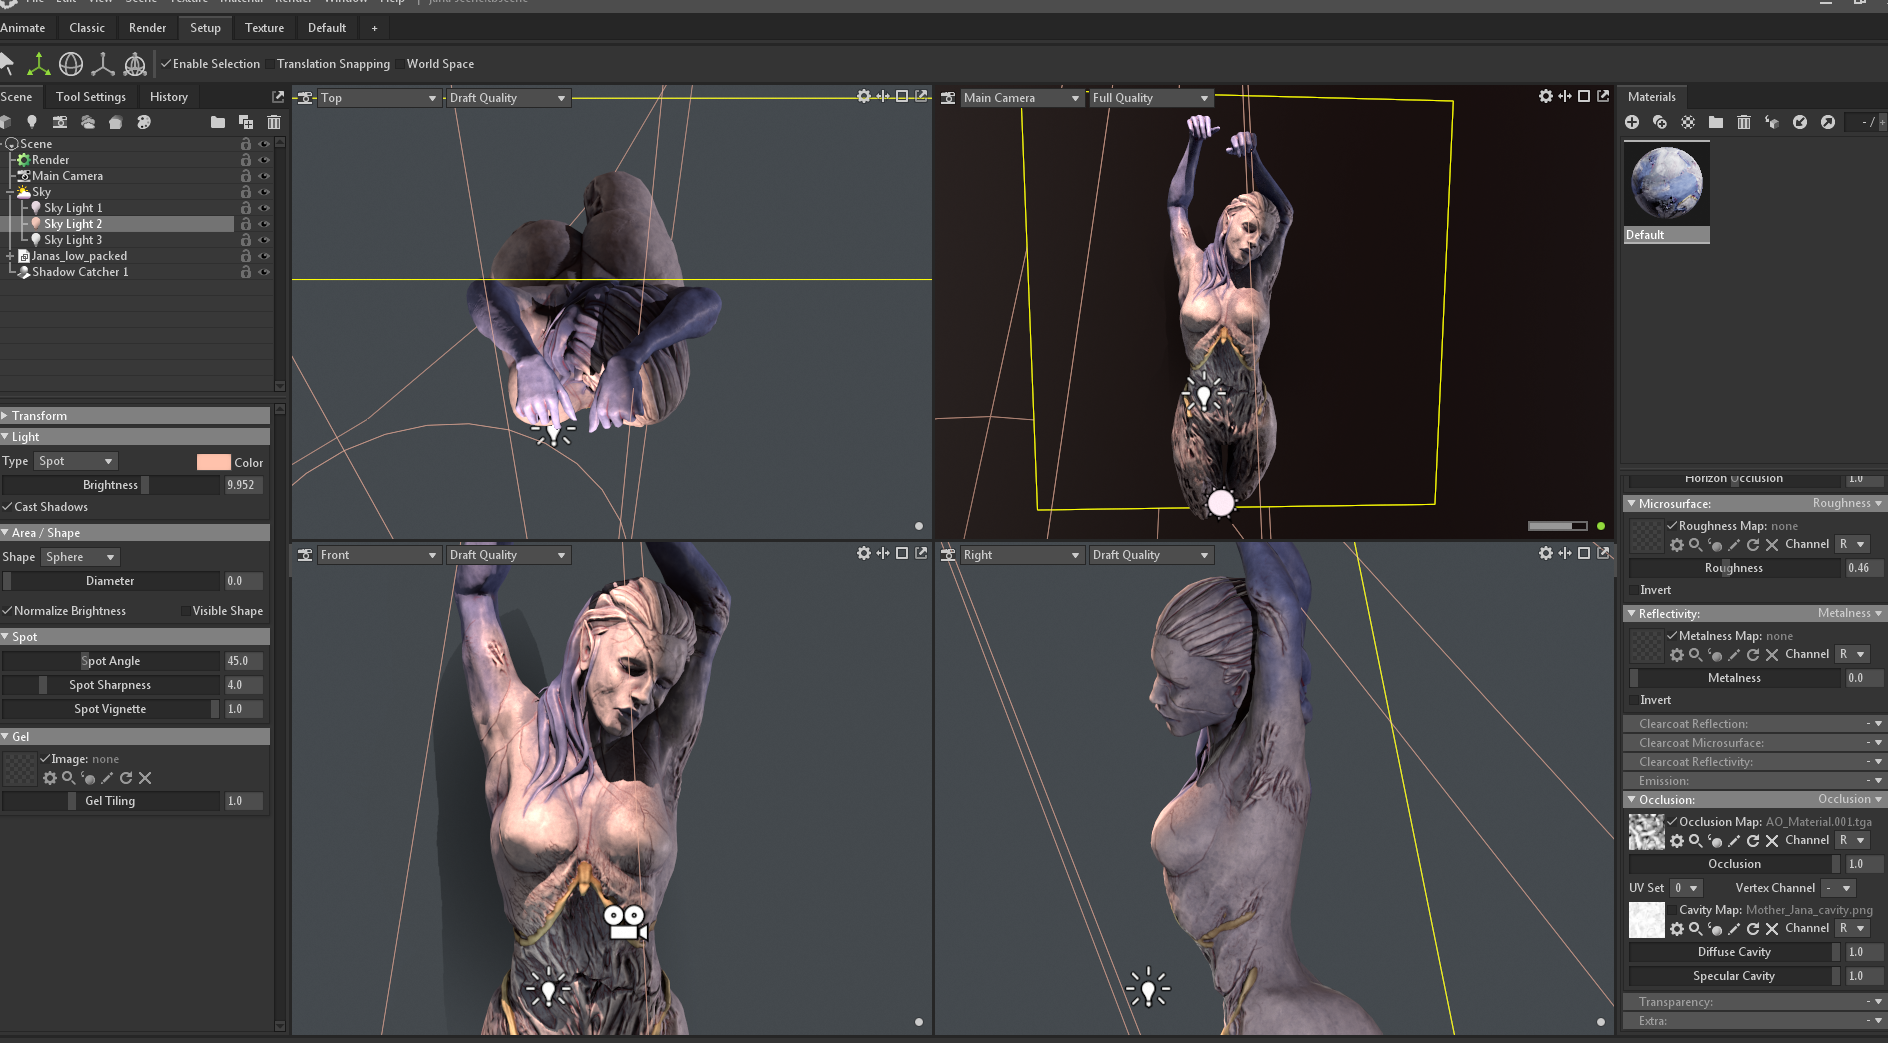Select the Shadow Catcher 1 item
The image size is (1888, 1043).
(x=80, y=272)
